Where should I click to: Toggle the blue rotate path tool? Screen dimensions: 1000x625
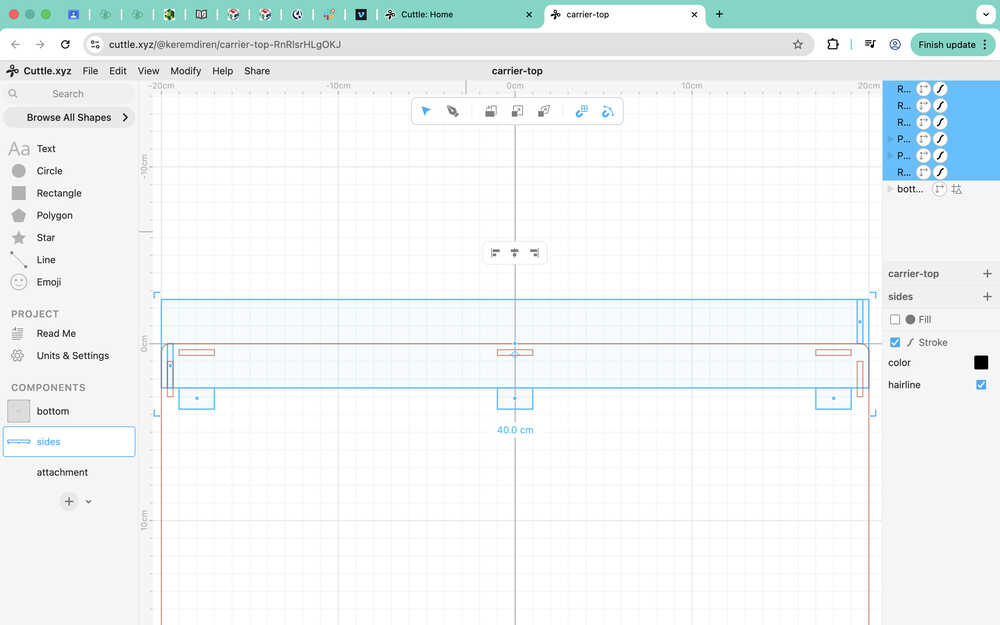608,112
